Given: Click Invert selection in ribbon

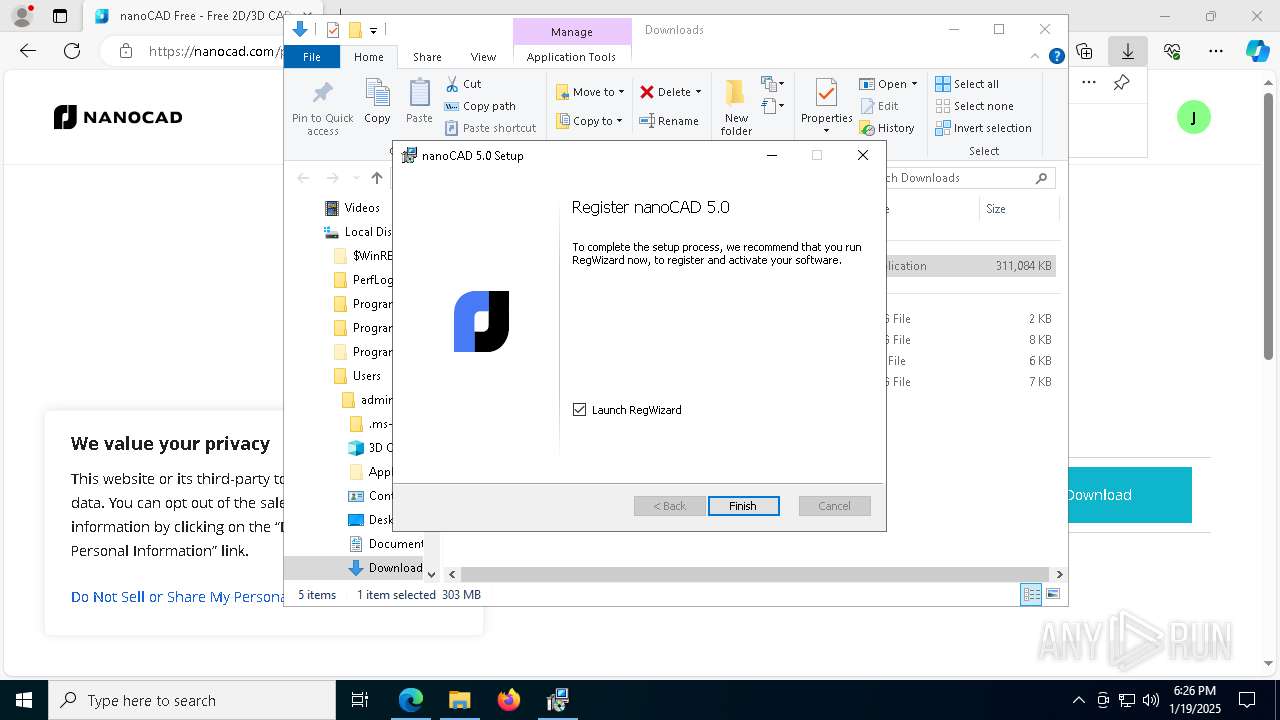Looking at the screenshot, I should click(x=983, y=128).
